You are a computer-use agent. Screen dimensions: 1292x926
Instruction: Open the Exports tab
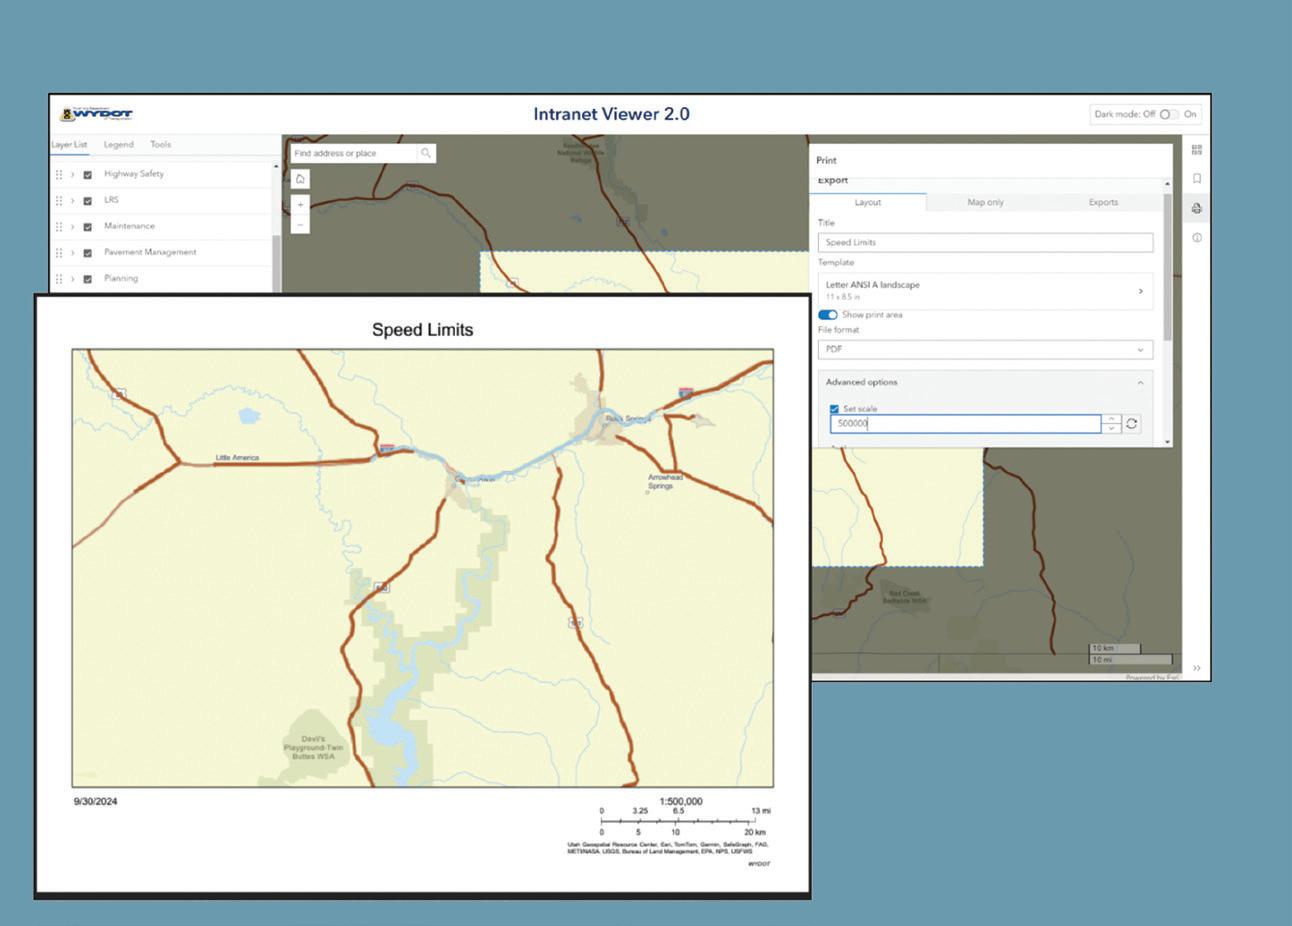coord(1103,202)
